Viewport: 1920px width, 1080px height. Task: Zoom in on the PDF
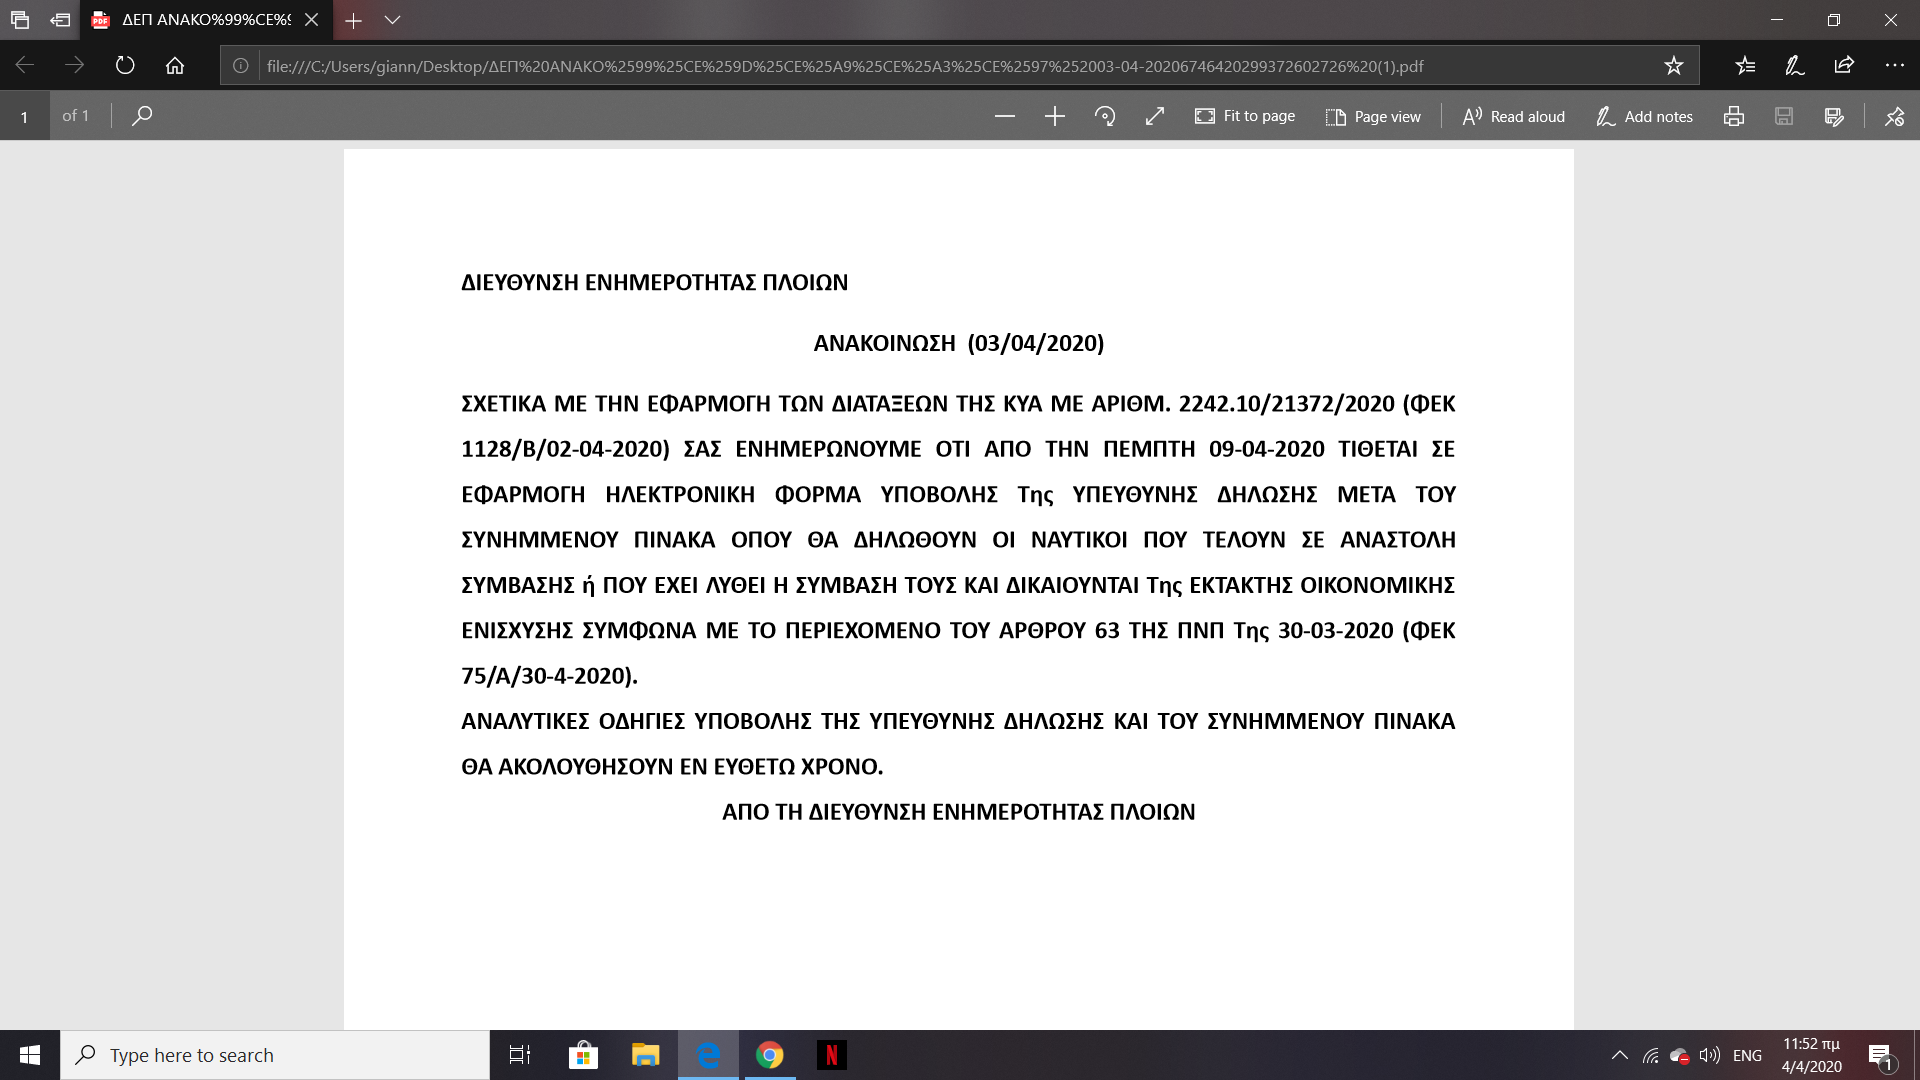click(x=1055, y=116)
